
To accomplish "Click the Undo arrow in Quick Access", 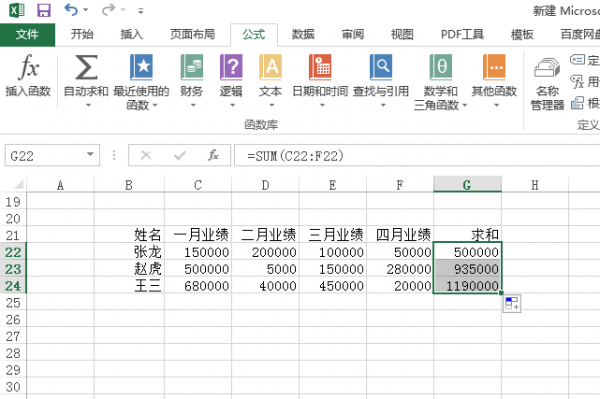I will [71, 9].
